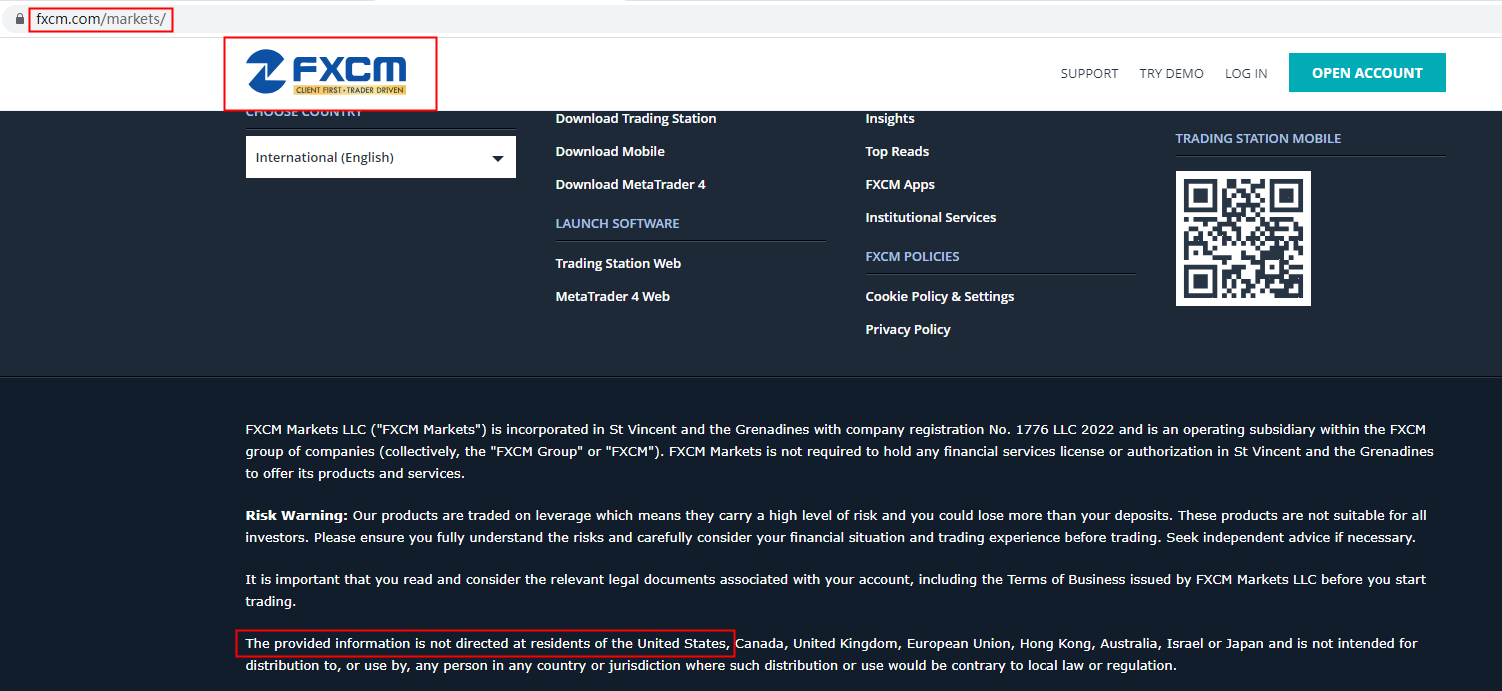Open the SUPPORT menu item
Image resolution: width=1502 pixels, height=691 pixels.
(x=1089, y=73)
